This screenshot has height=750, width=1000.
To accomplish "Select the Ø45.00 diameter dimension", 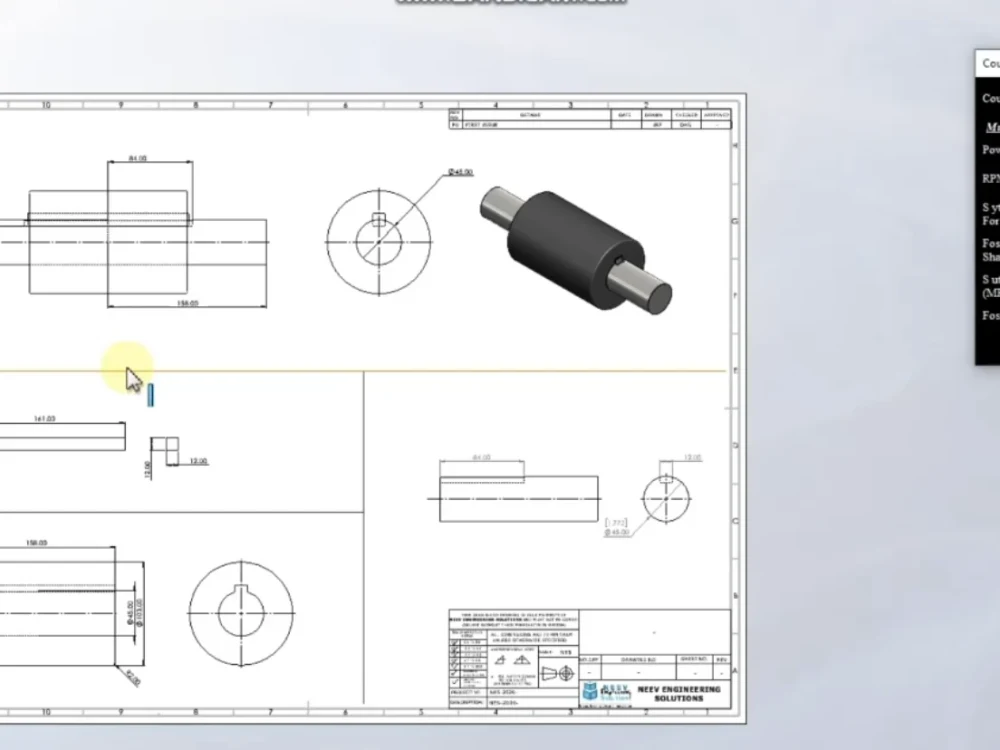I will coord(460,172).
